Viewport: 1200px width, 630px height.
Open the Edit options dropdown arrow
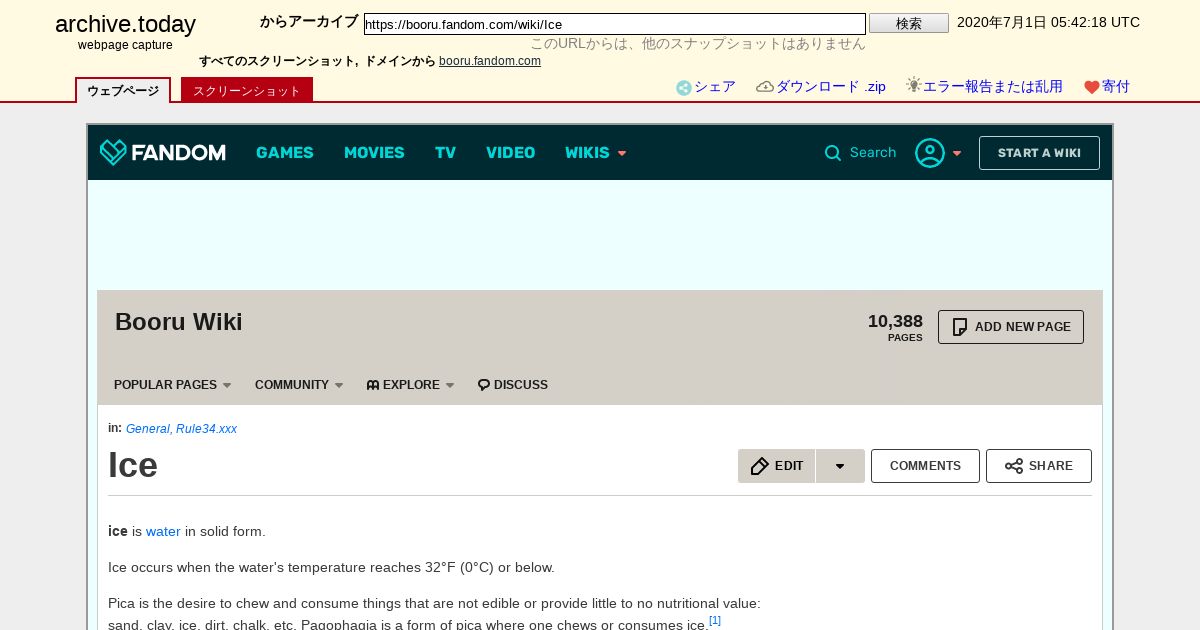tap(840, 466)
